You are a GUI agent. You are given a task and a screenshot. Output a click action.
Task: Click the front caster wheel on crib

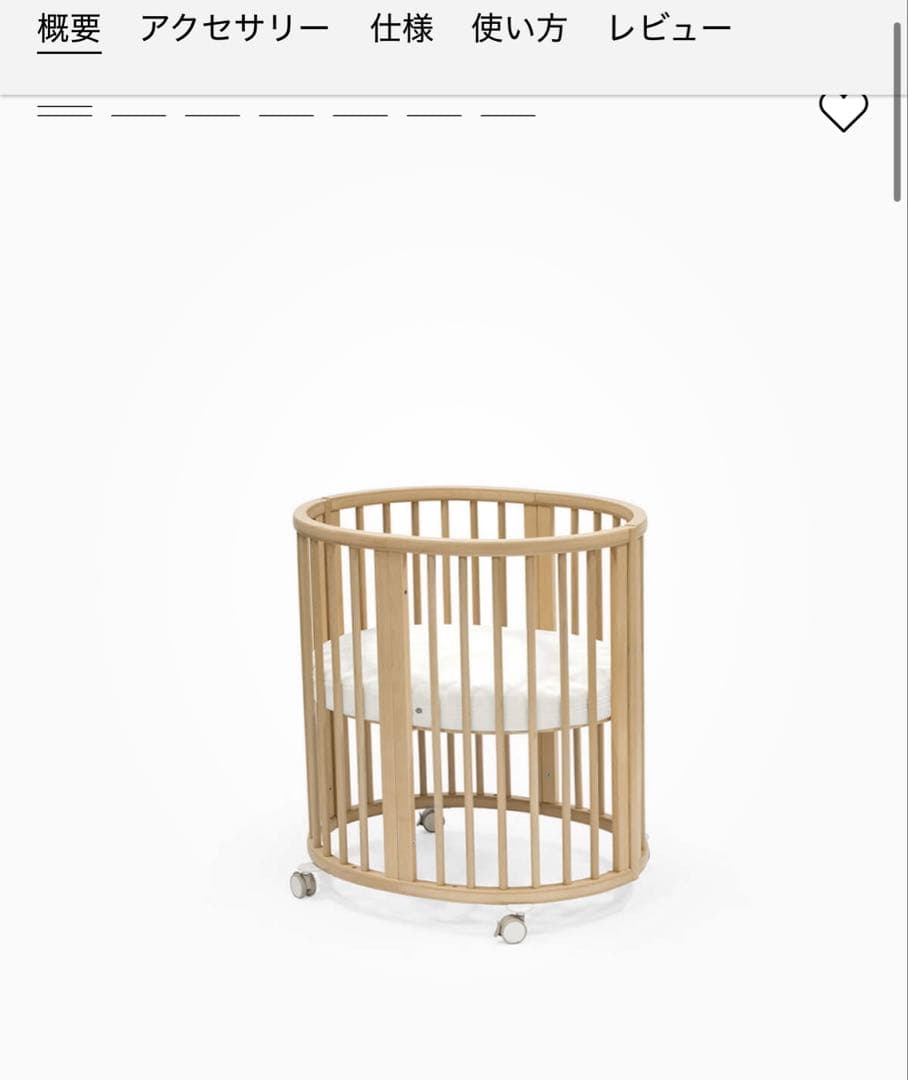[511, 928]
